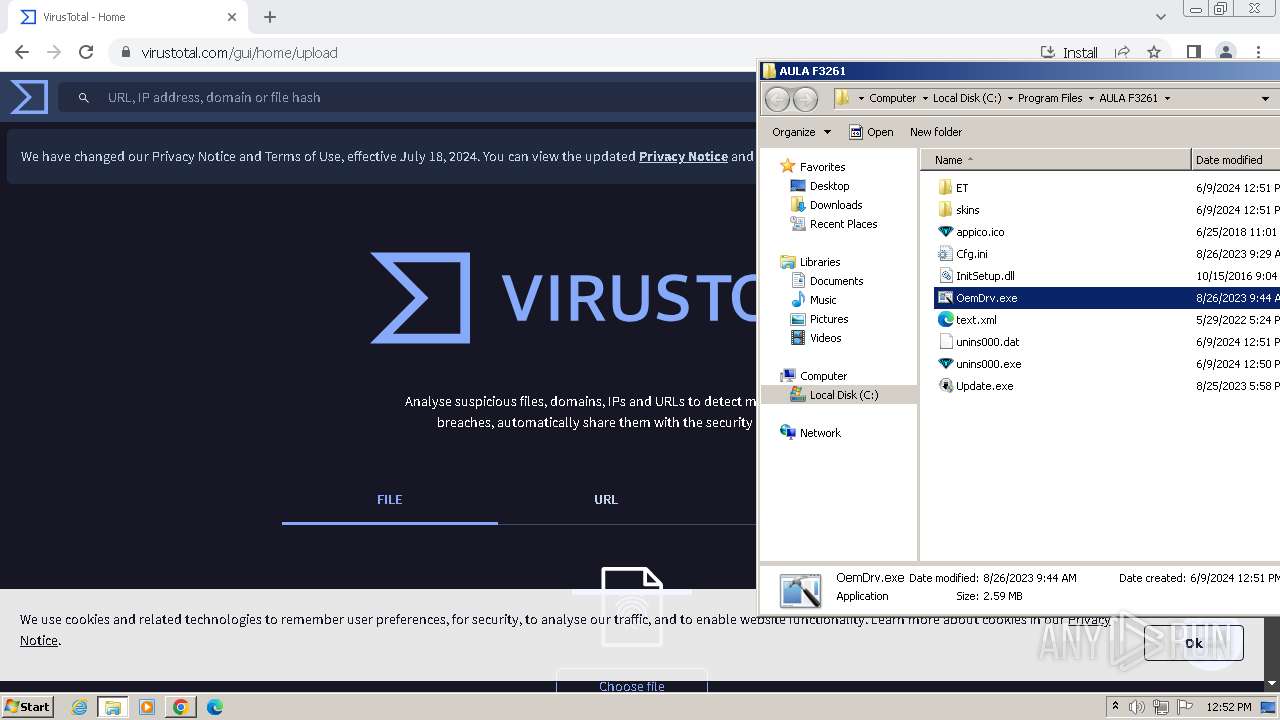Click Open in Explorer toolbar
Viewport: 1280px width, 720px height.
(871, 132)
